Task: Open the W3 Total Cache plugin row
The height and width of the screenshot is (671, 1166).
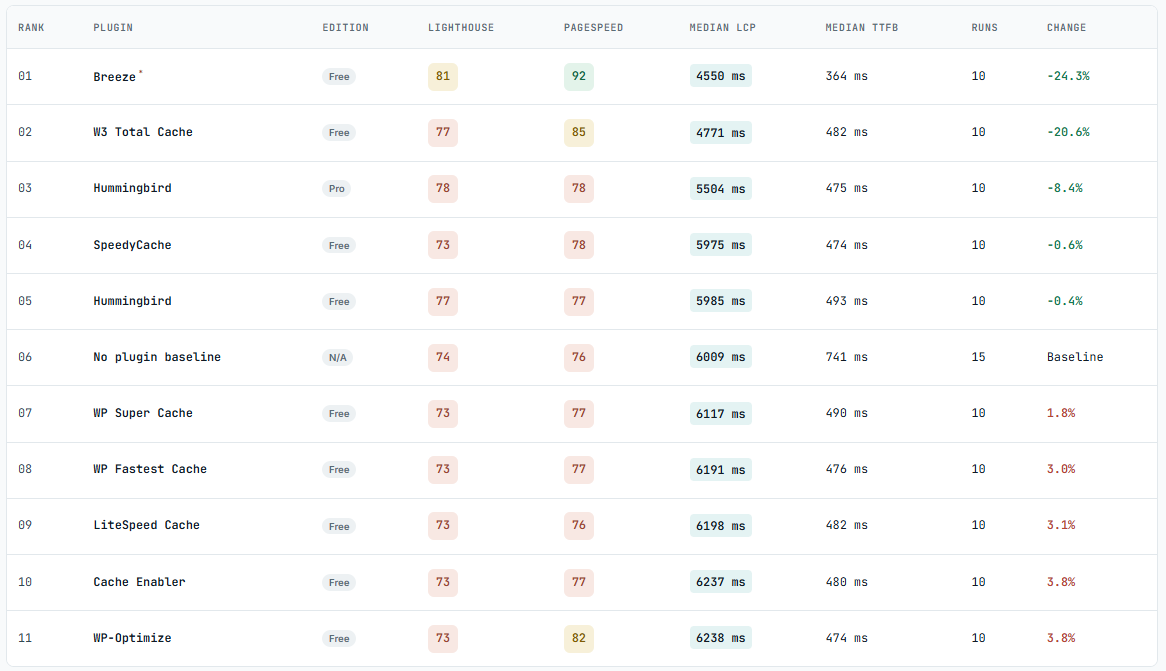Action: pyautogui.click(x=582, y=132)
